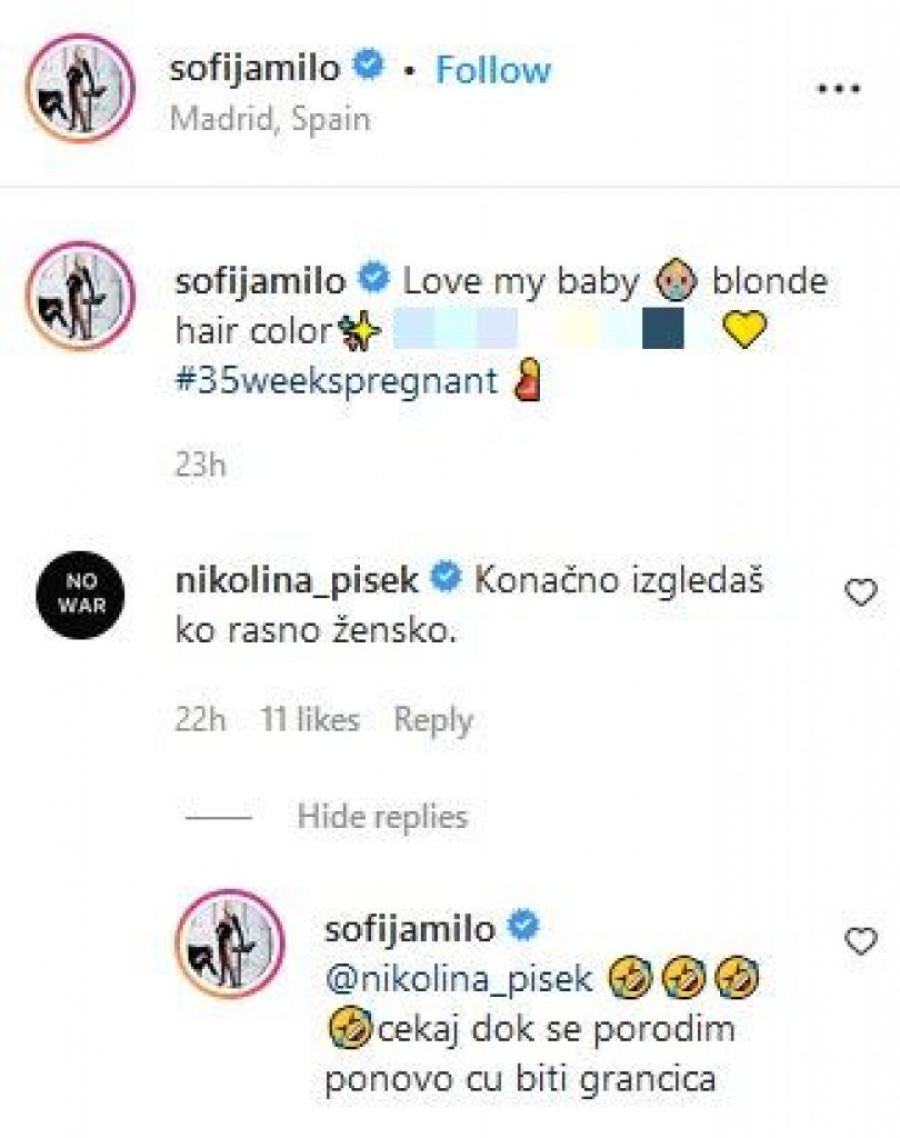Follow the sofijamilo account
900x1138 pixels.
494,70
